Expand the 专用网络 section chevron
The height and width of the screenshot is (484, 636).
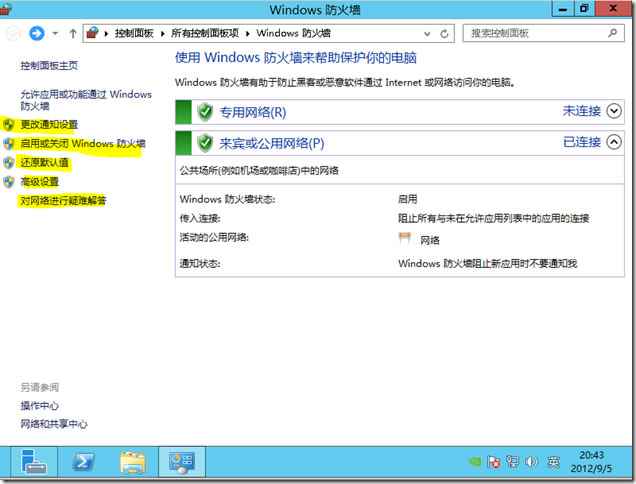[613, 111]
